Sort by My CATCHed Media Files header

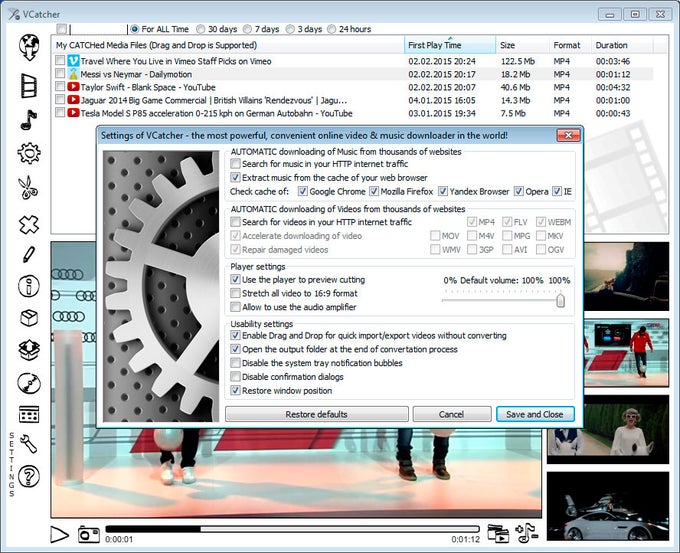[x=228, y=45]
